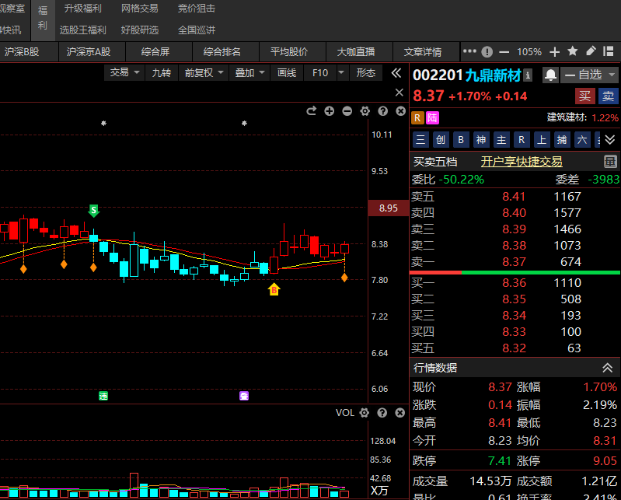
Task: Open the three-dots more options icon
Action: point(469,51)
